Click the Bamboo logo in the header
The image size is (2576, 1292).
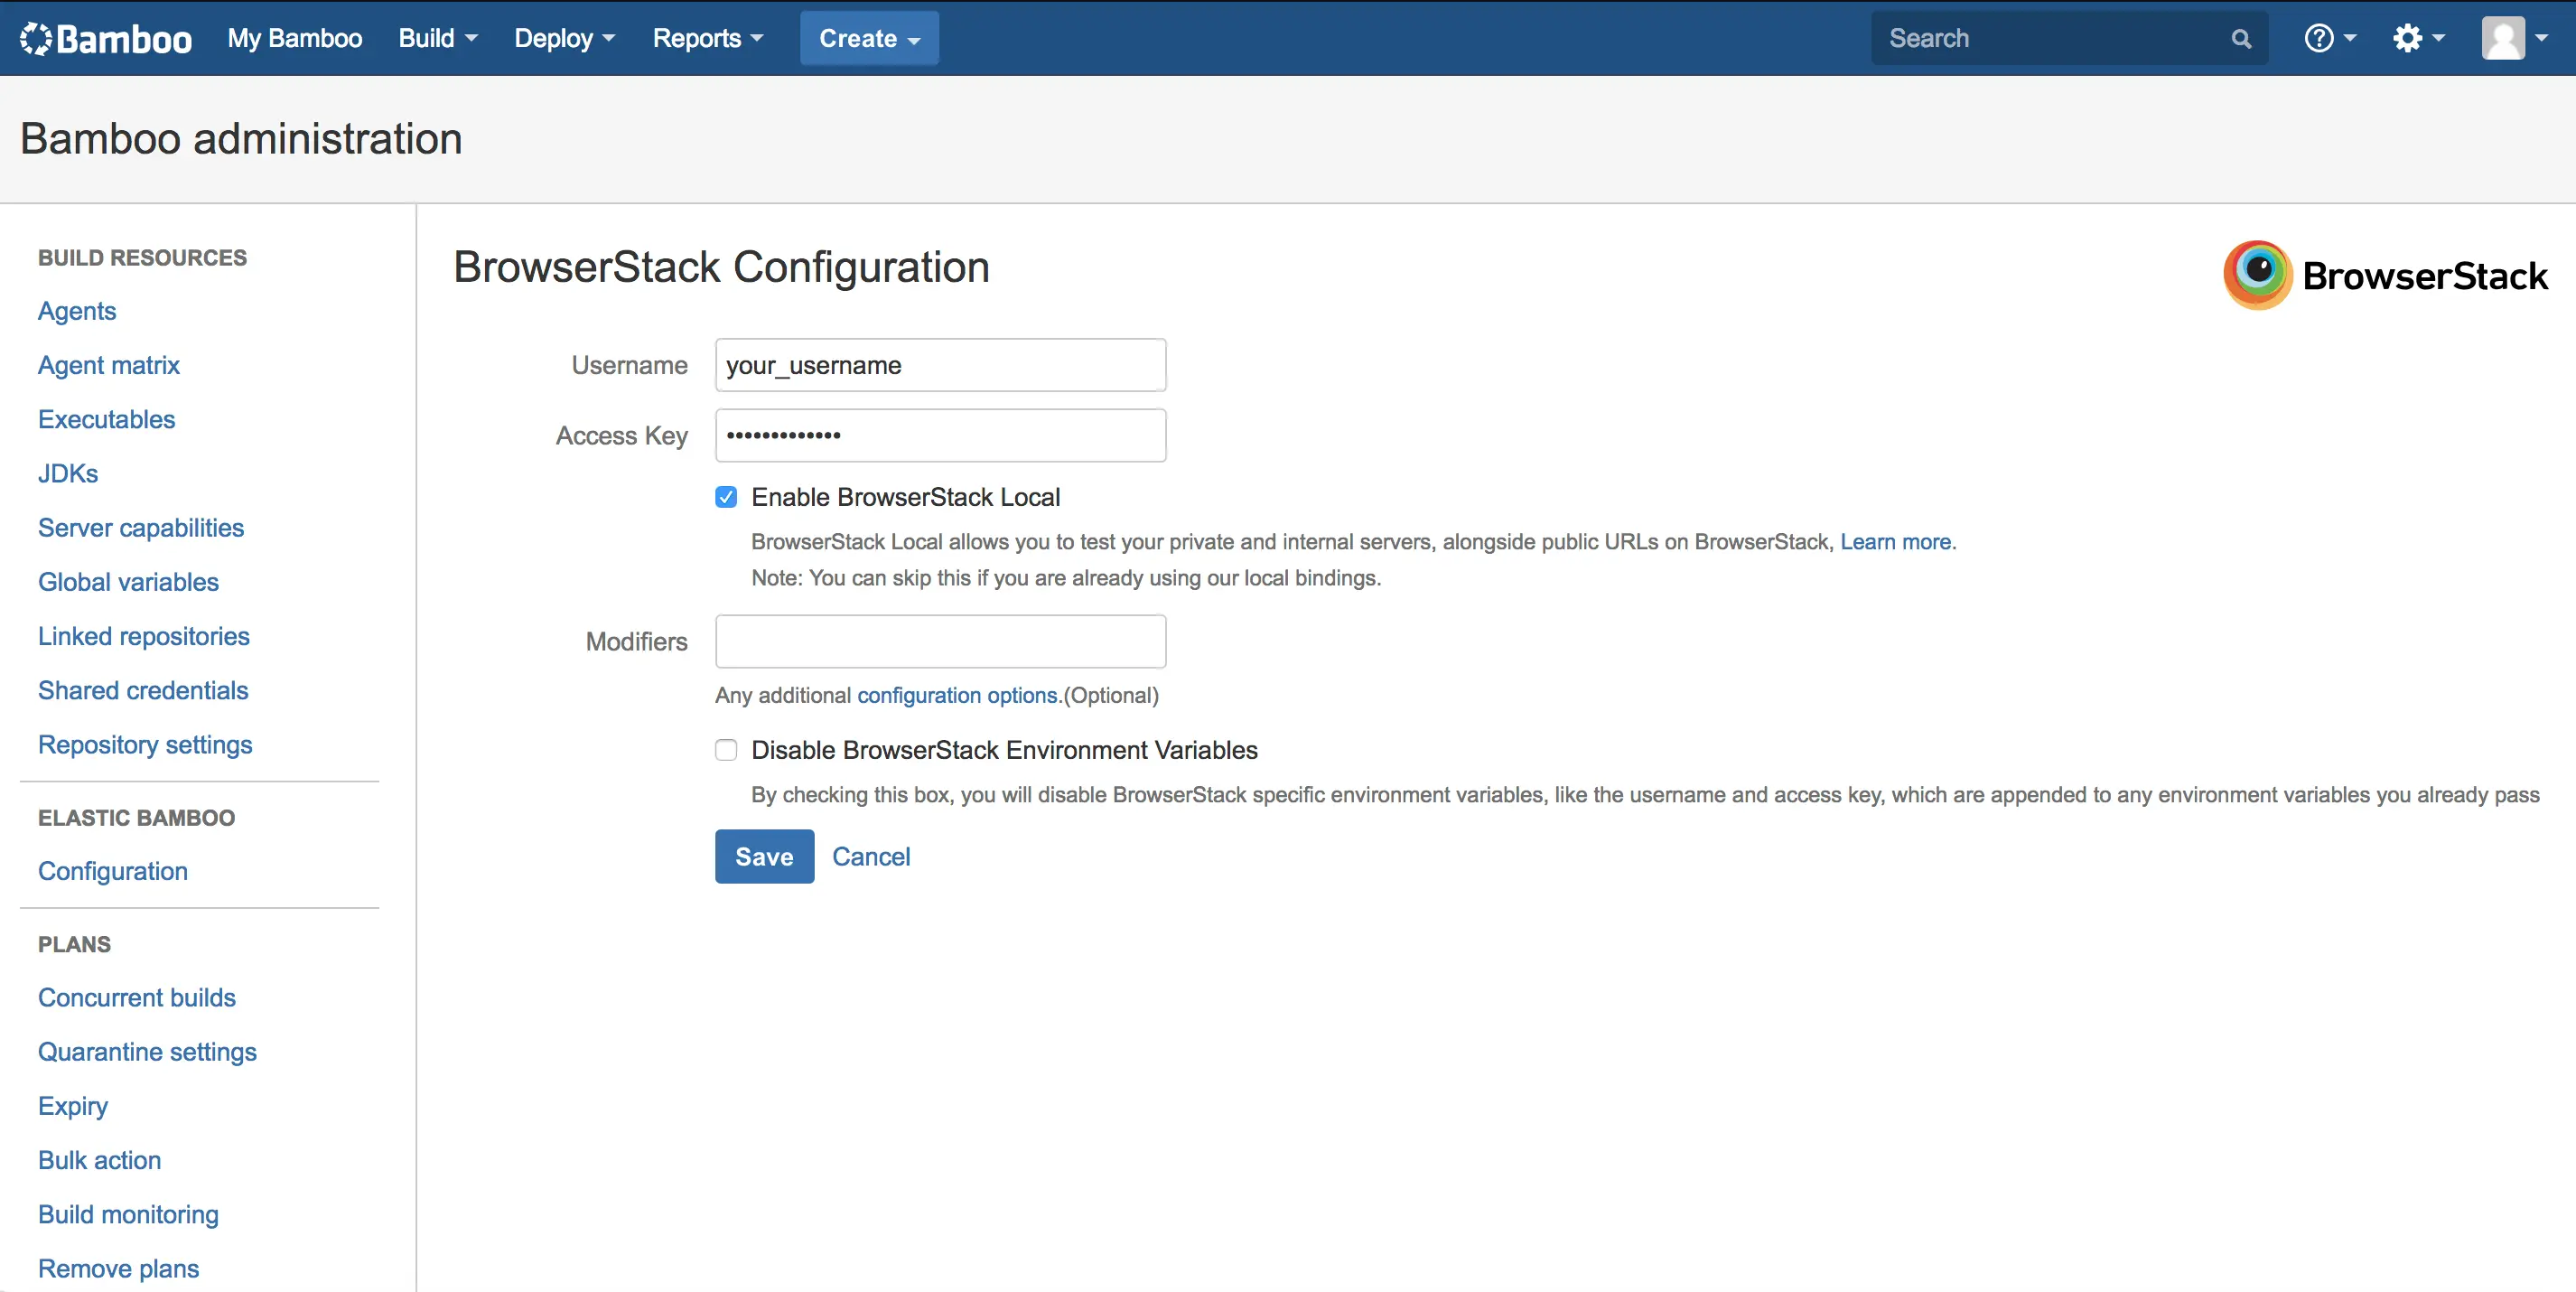pos(106,38)
